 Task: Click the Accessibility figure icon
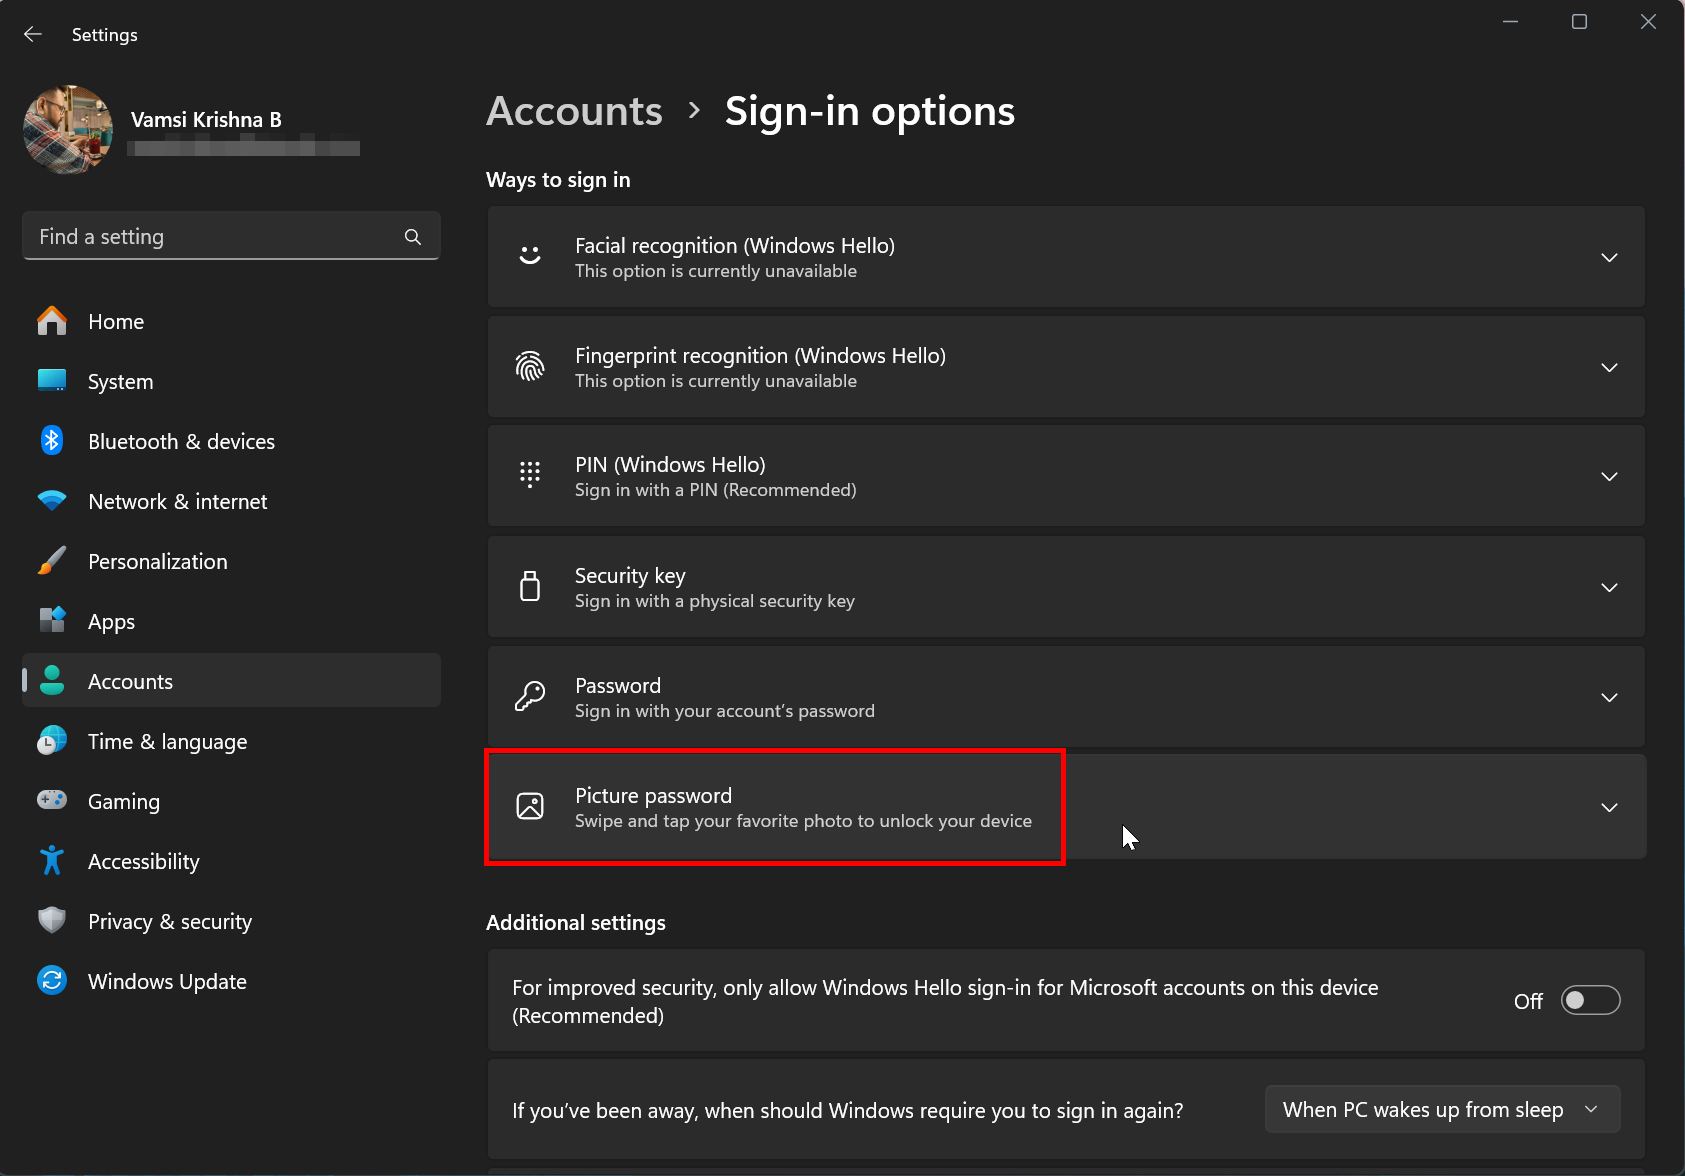52,861
